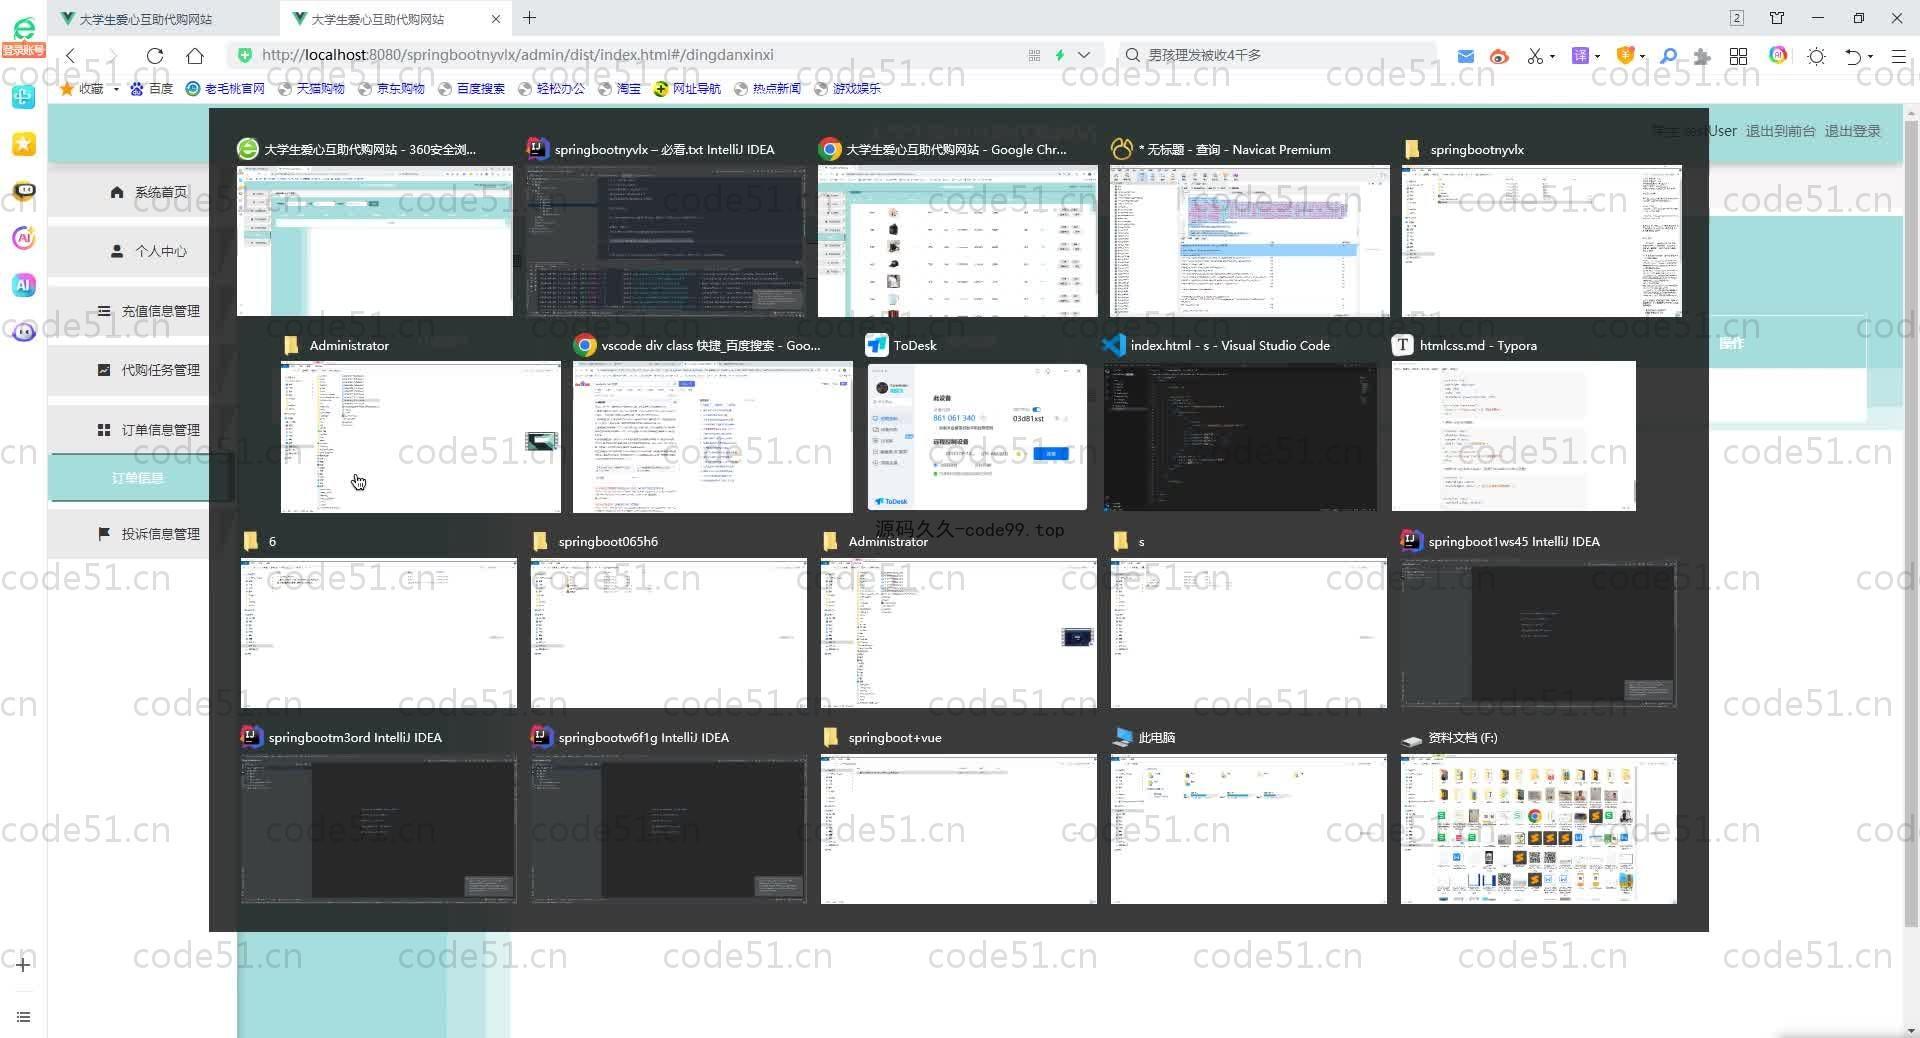The image size is (1920, 1038).
Task: Go to the browser home page icon
Action: coord(195,56)
